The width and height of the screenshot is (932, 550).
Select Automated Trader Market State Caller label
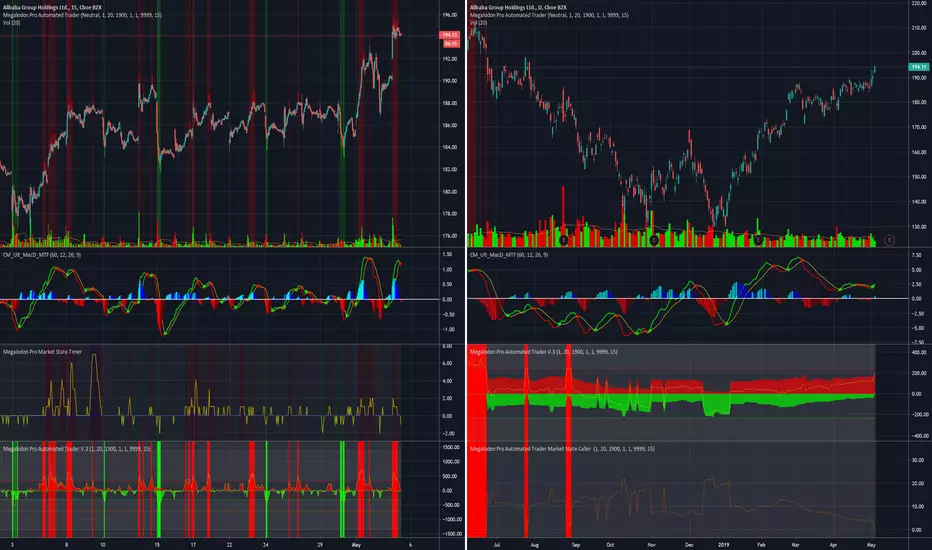562,448
